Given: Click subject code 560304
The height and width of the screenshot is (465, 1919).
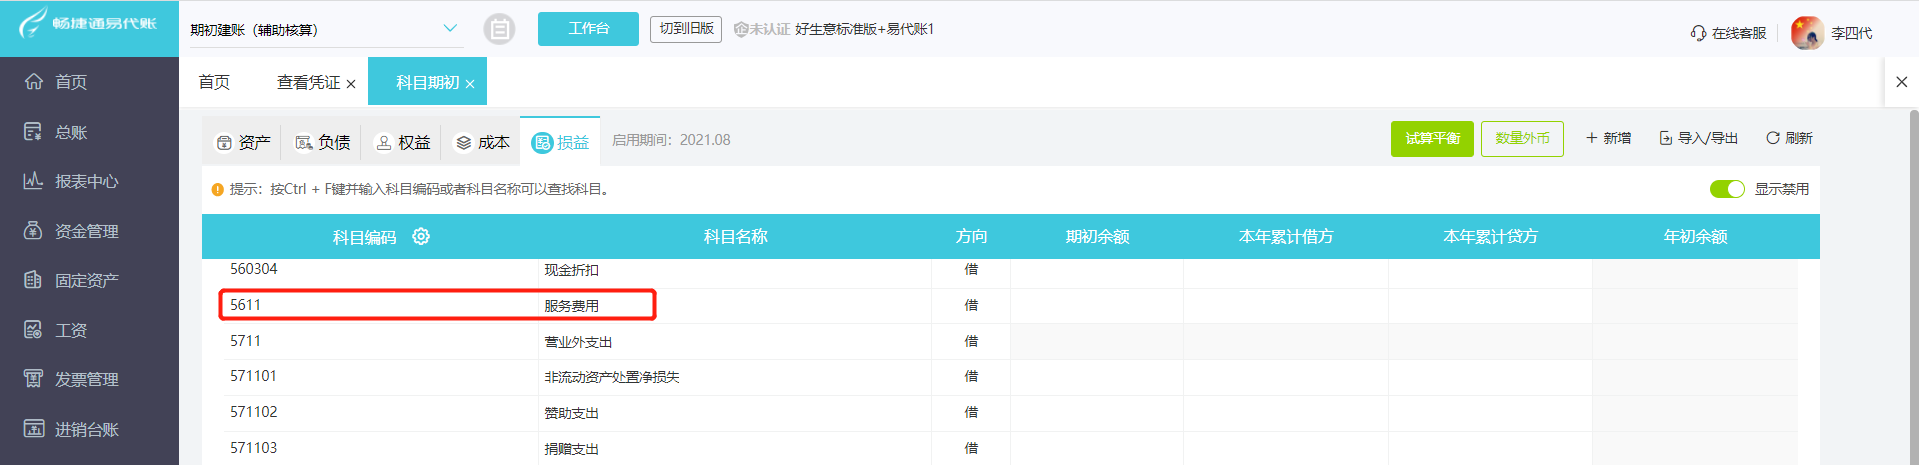Looking at the screenshot, I should 254,269.
